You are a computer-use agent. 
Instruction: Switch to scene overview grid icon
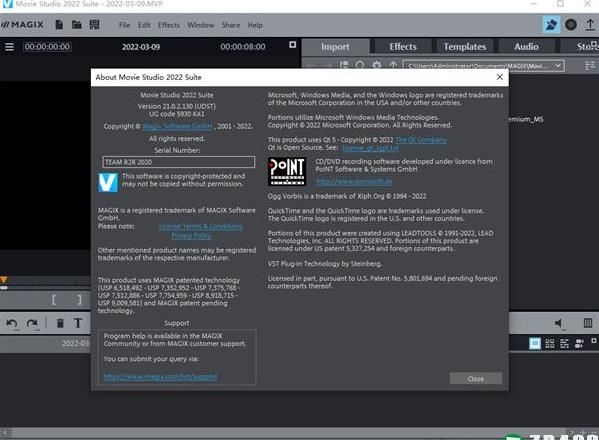tap(550, 343)
